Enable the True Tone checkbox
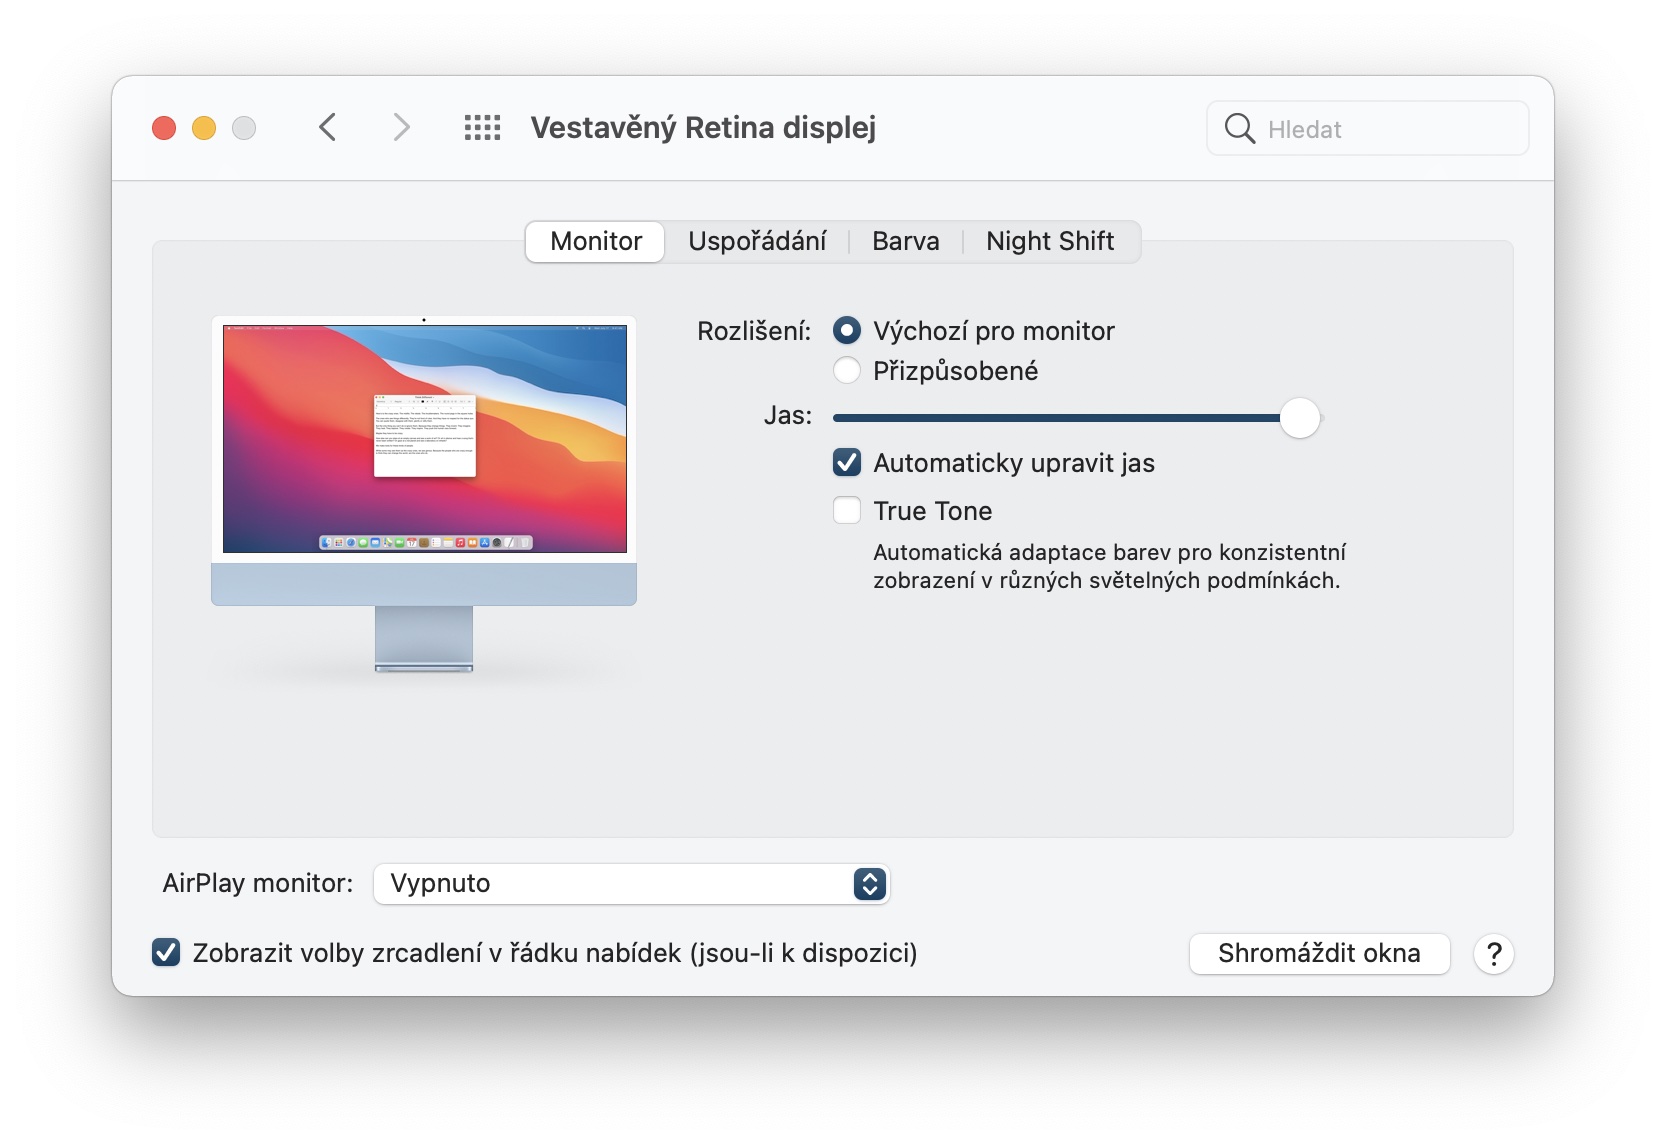 pos(847,510)
